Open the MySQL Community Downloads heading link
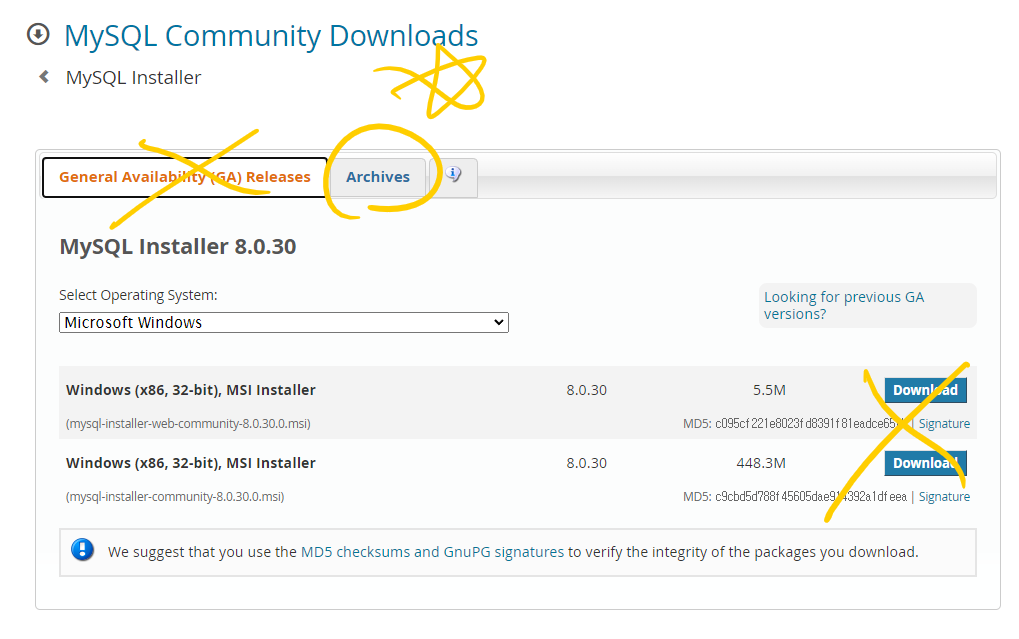The height and width of the screenshot is (639, 1019). click(271, 36)
